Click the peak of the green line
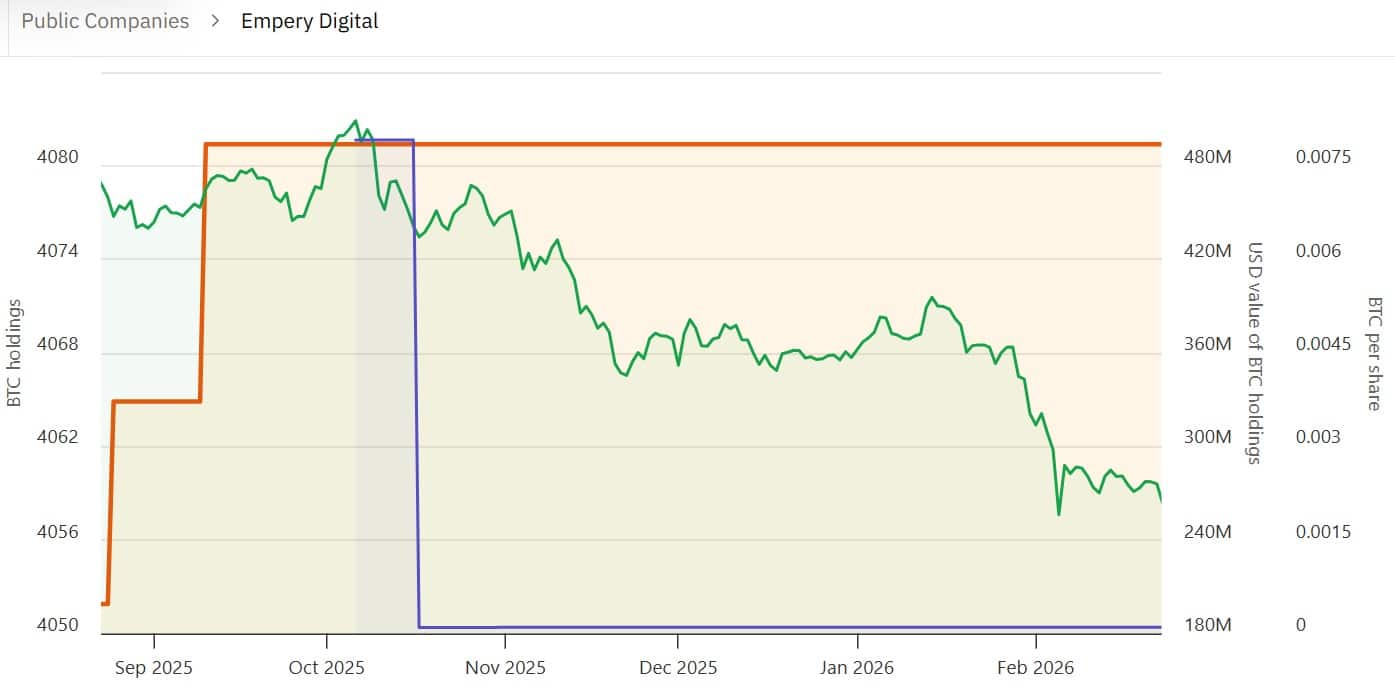The image size is (1395, 697). click(x=355, y=120)
